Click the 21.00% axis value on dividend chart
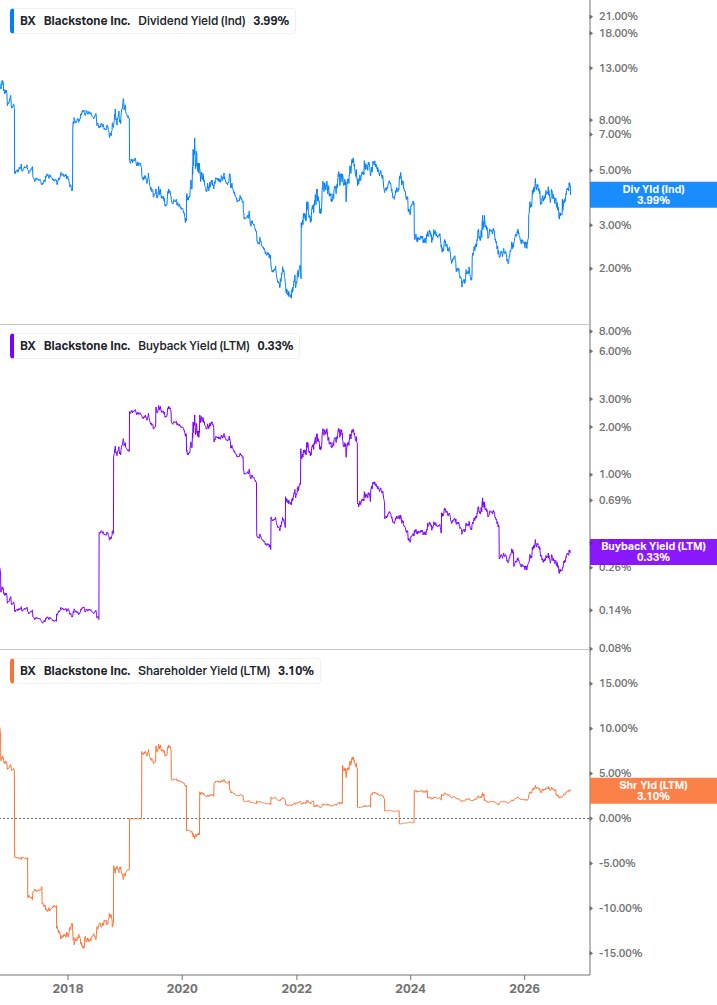Screen dimensions: 717x1005 (618, 16)
